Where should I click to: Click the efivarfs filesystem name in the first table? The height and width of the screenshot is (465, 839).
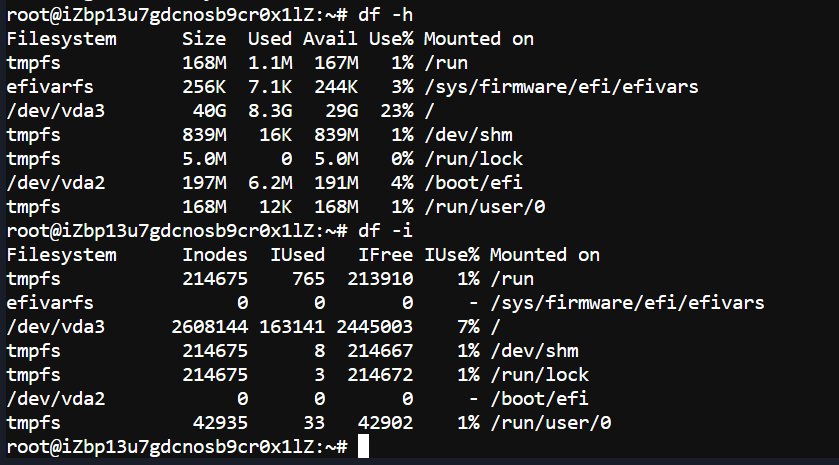50,87
